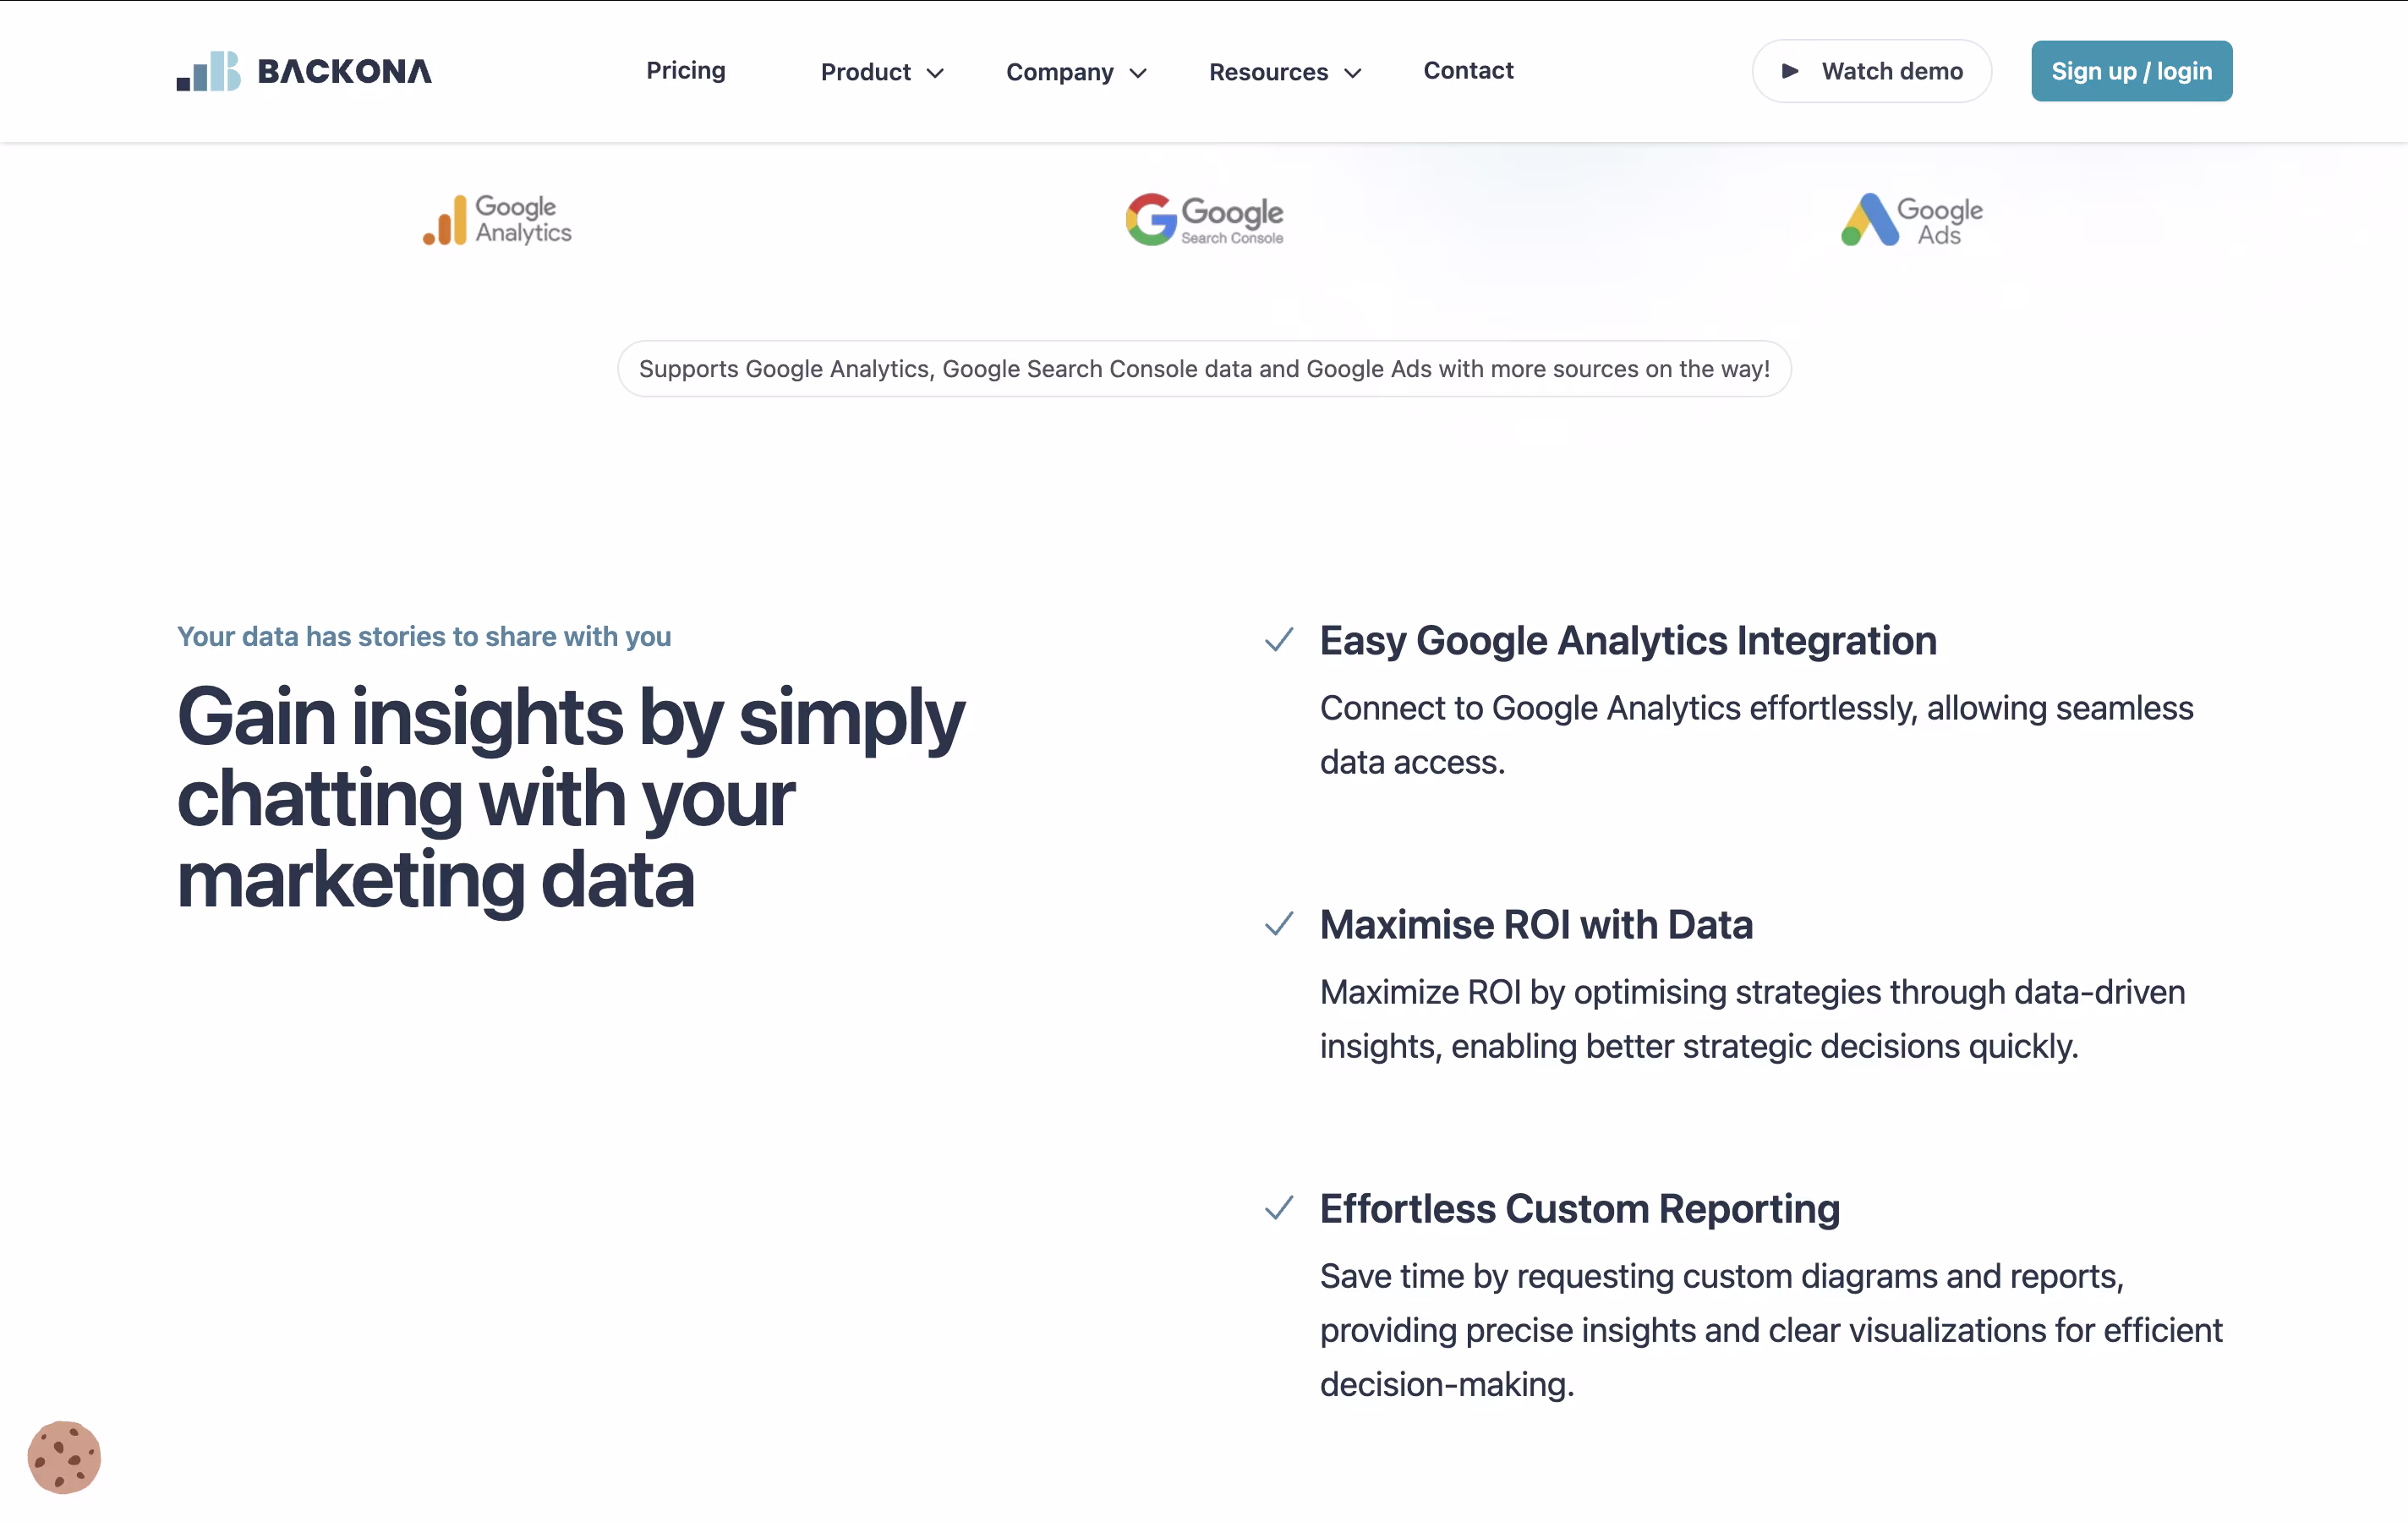Image resolution: width=2408 pixels, height=1522 pixels.
Task: Expand the Product dropdown menu
Action: pyautogui.click(x=882, y=72)
